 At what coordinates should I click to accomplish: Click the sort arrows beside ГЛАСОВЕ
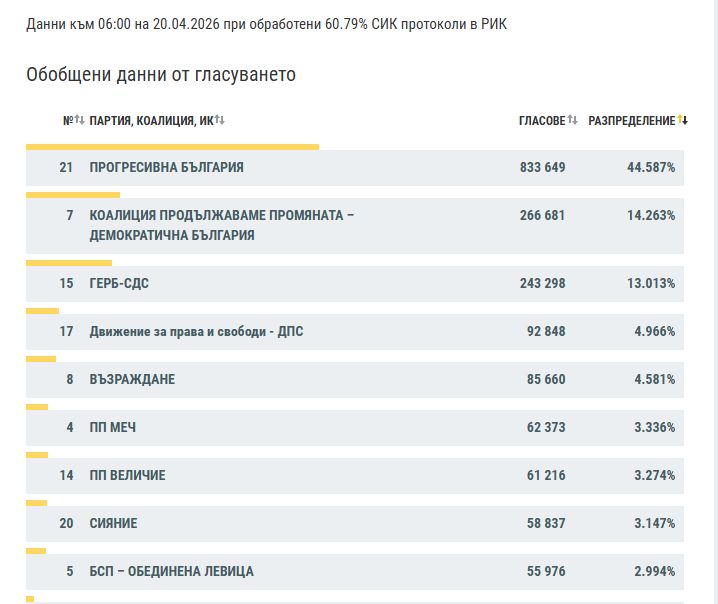572,120
